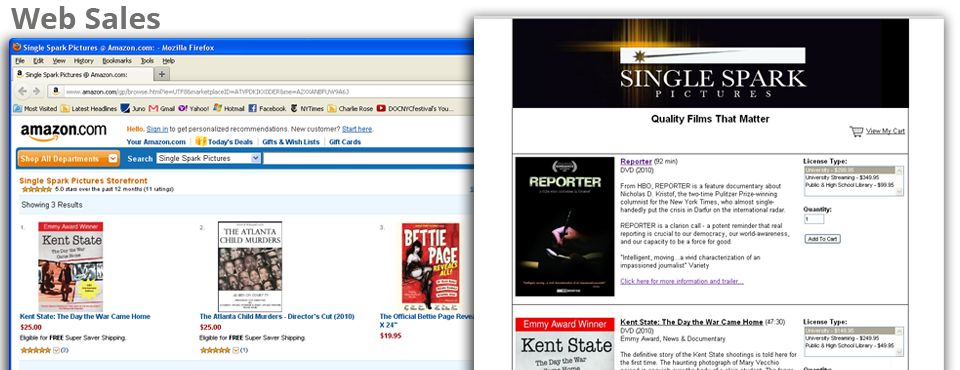This screenshot has width=960, height=370.
Task: Click the Start here link for new customers
Action: [357, 129]
